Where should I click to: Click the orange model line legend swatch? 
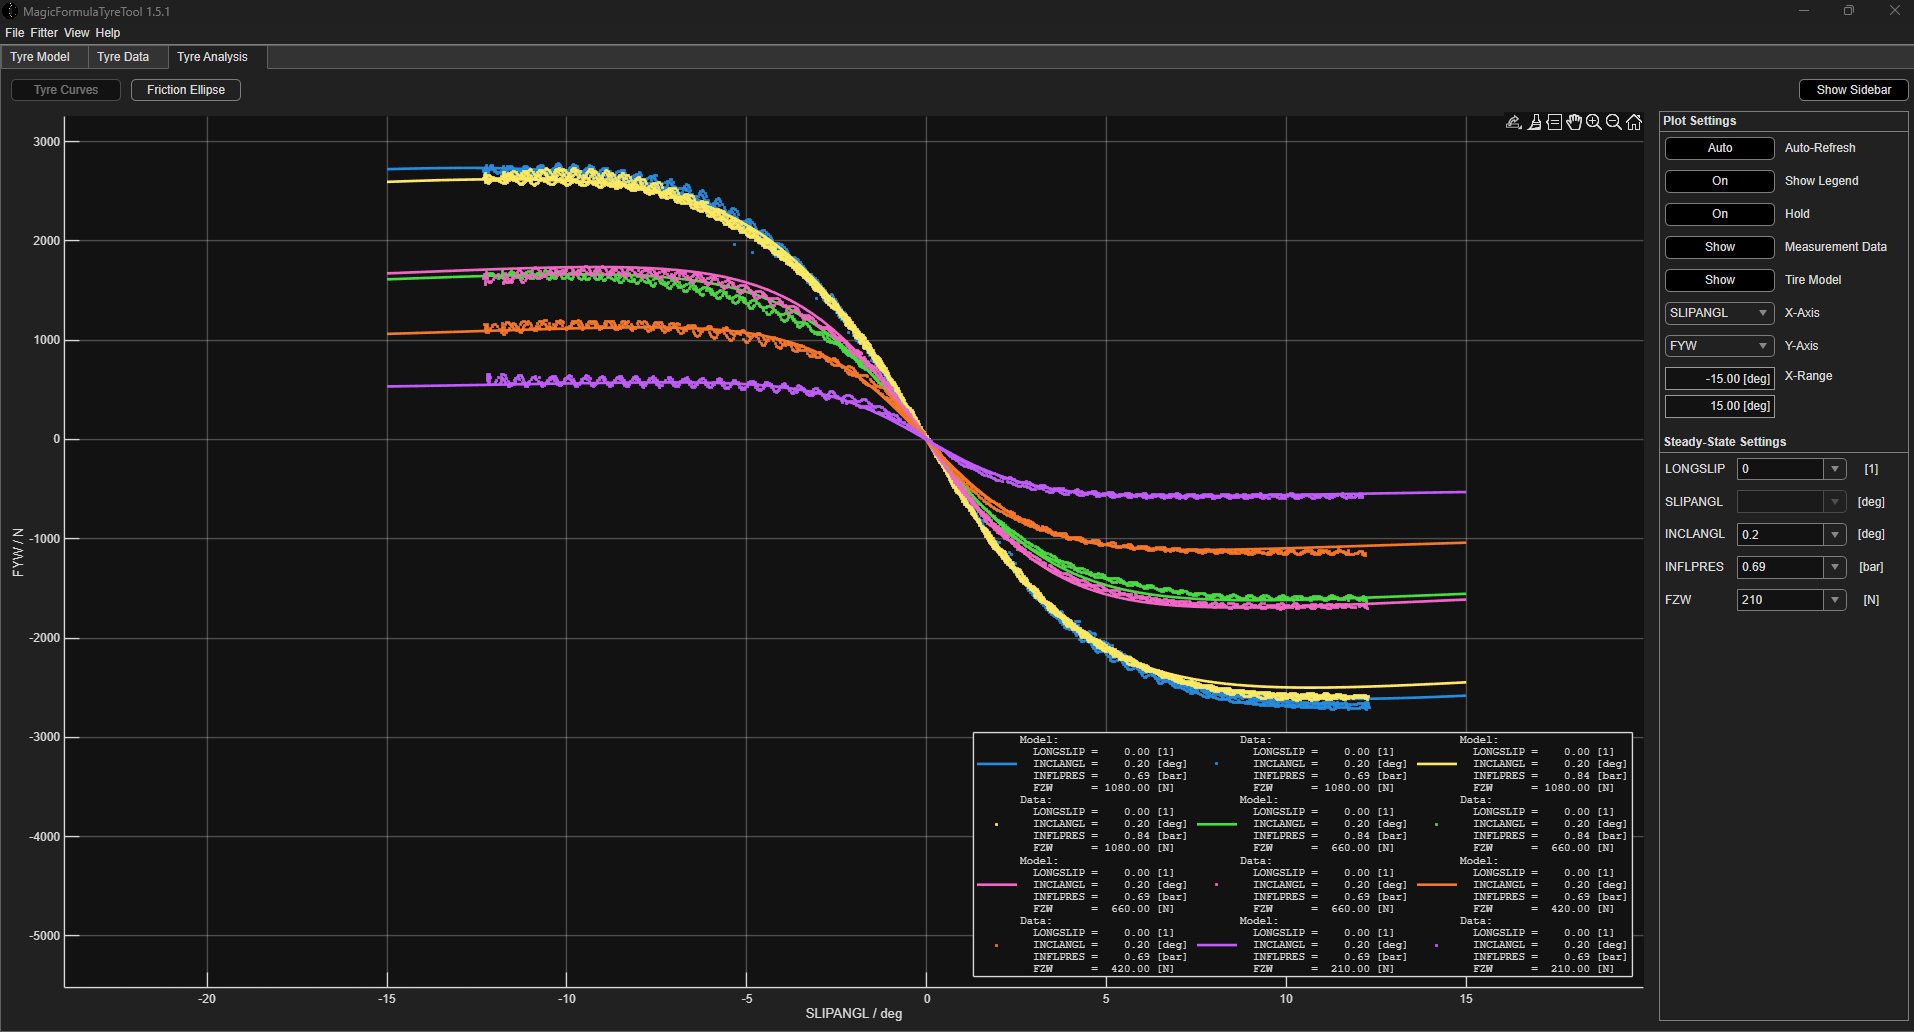[1436, 885]
